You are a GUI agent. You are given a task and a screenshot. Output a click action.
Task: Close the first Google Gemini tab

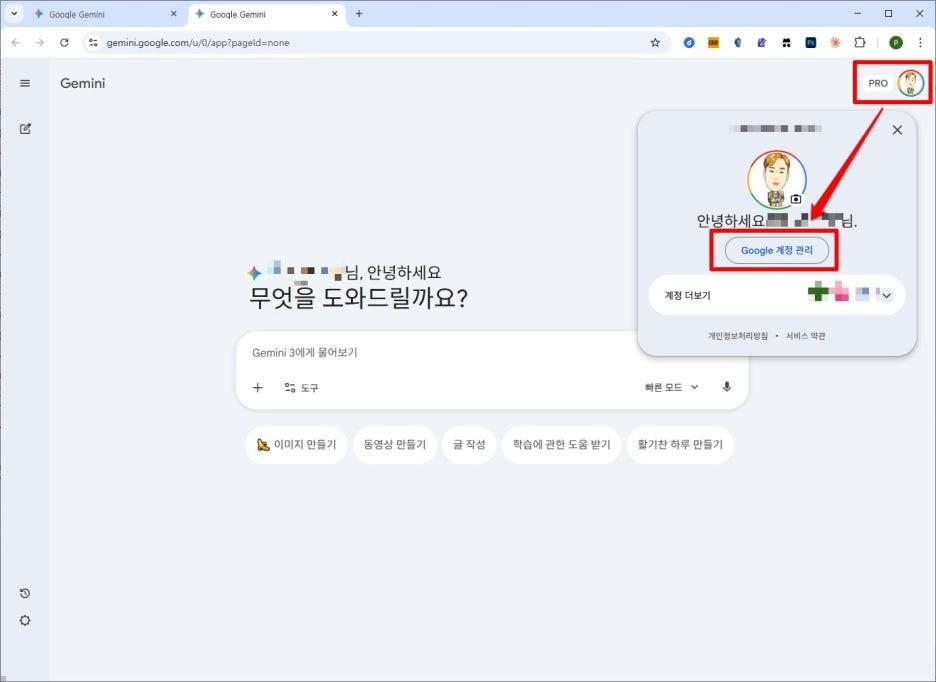pyautogui.click(x=174, y=14)
